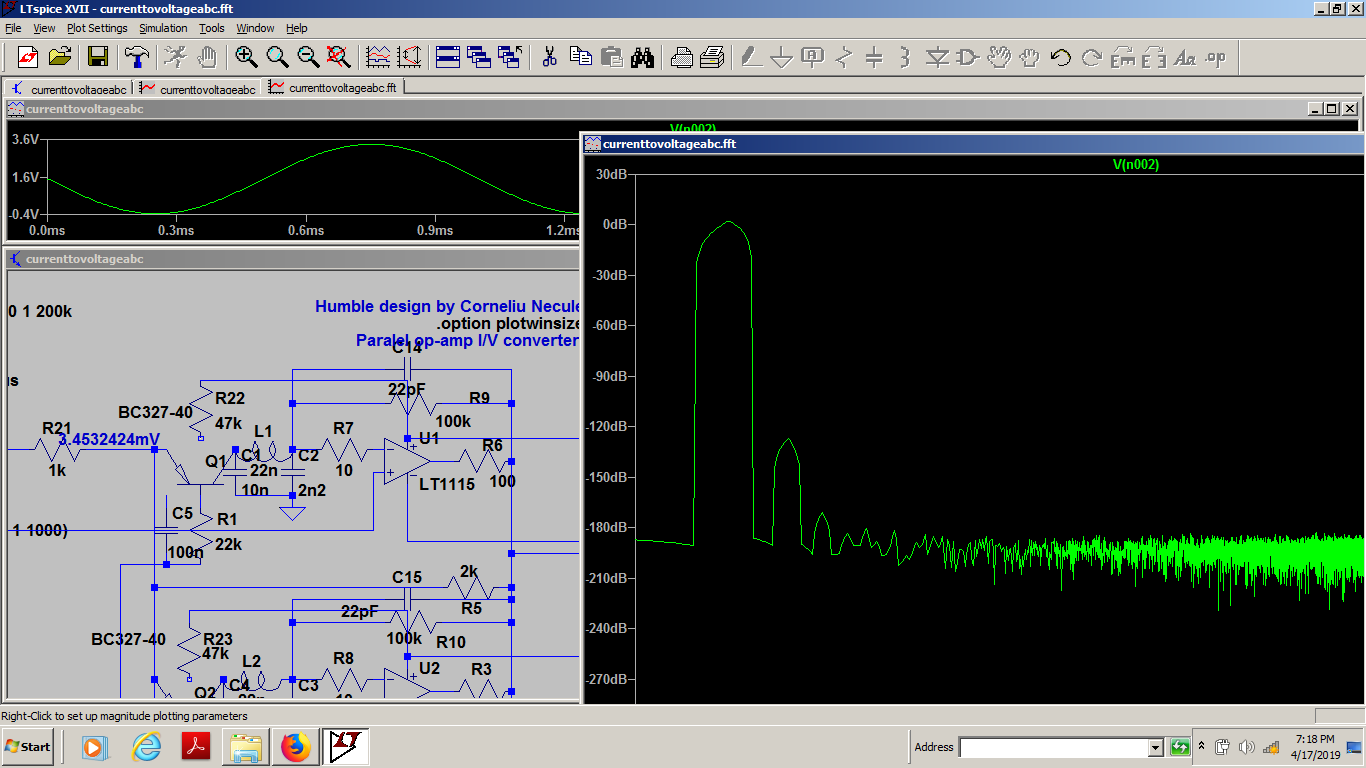Select the Zoom Out magnifier icon

coord(308,57)
